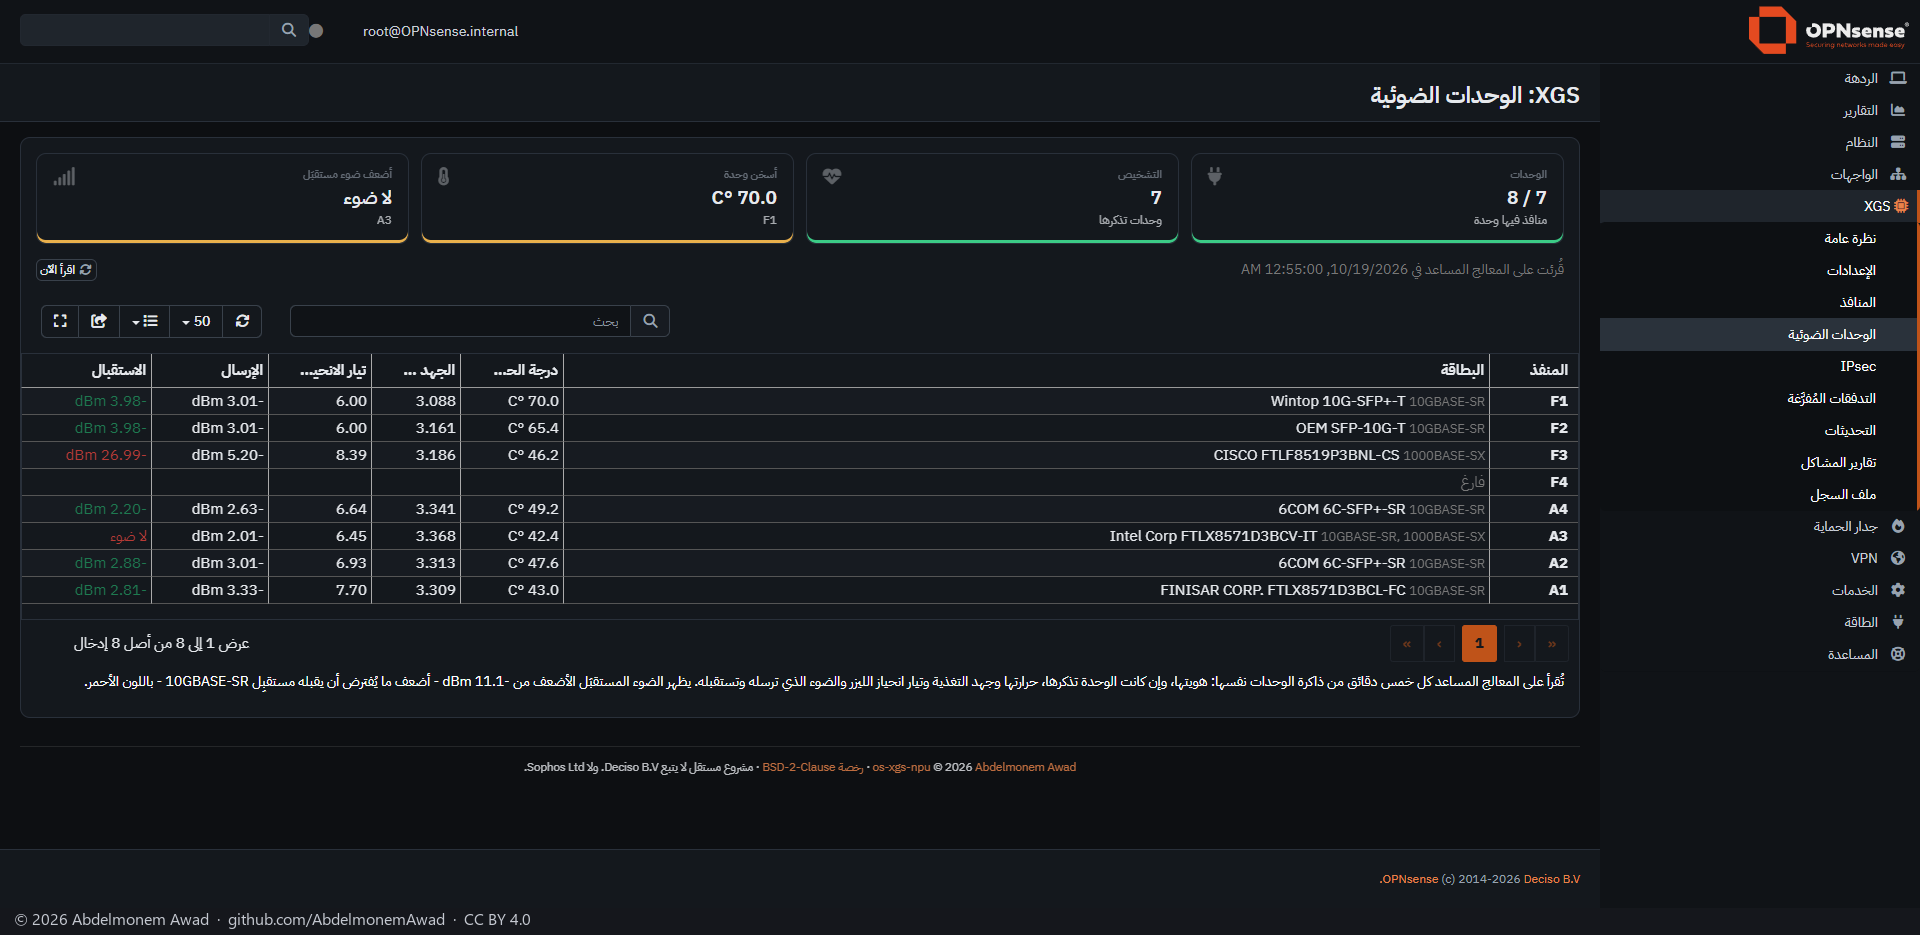
Task: Click the OPNsense logo
Action: click(x=1828, y=30)
